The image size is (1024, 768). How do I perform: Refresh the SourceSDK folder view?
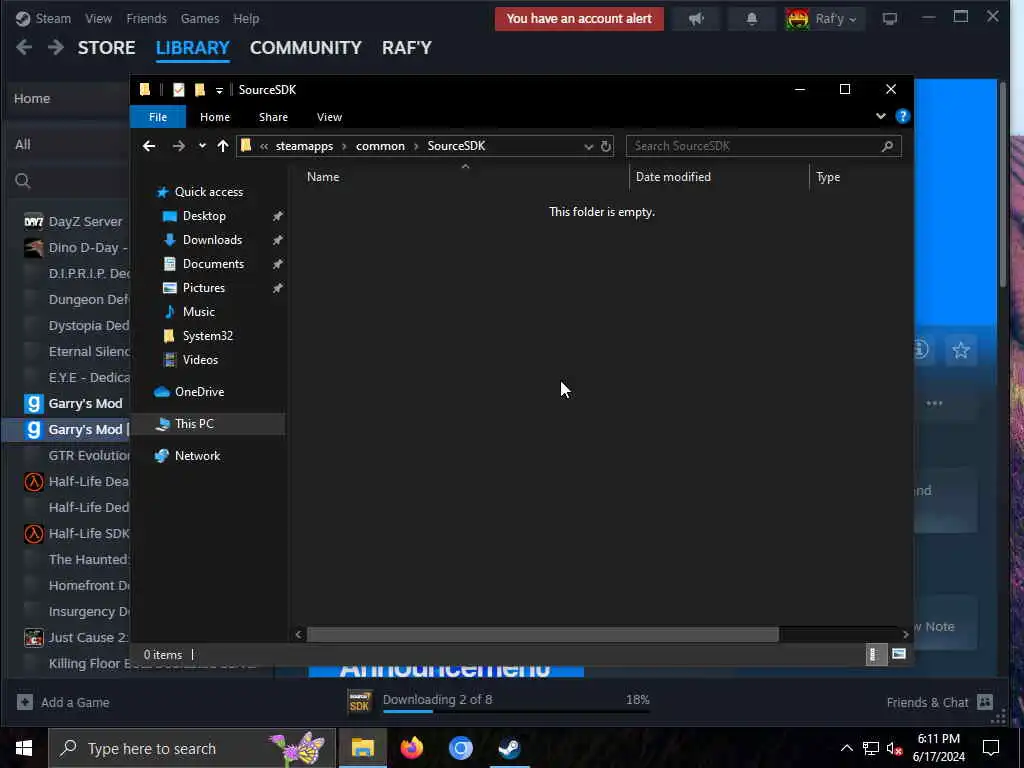click(x=605, y=146)
